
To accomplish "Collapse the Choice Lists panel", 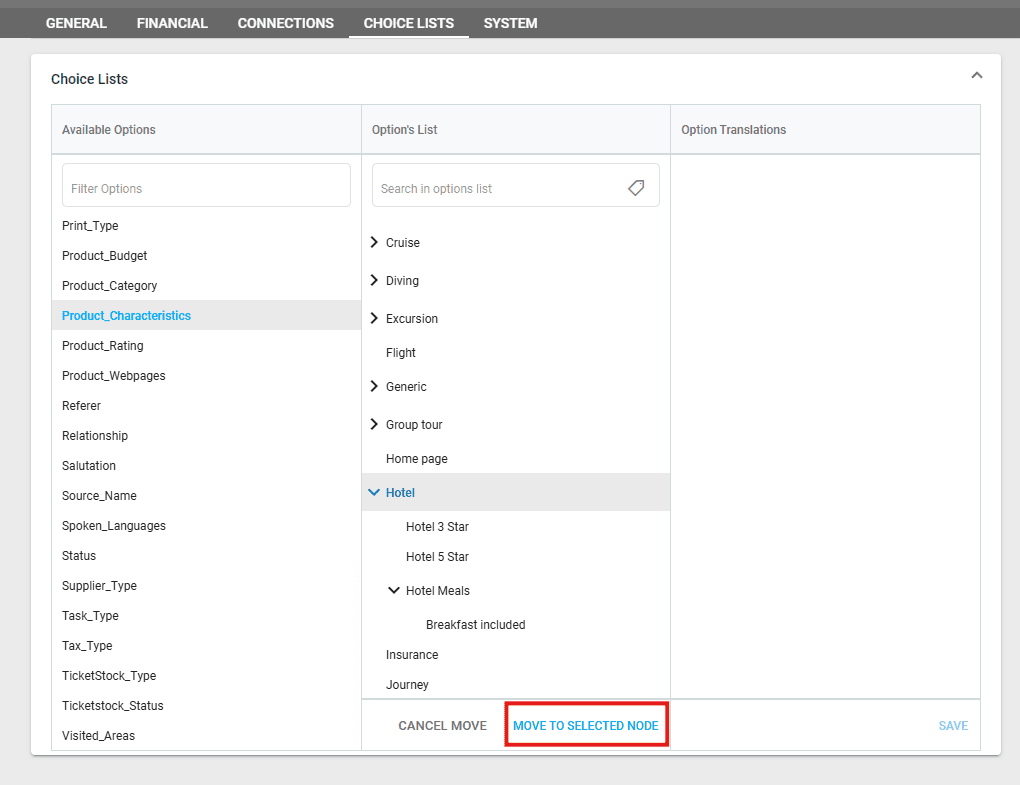I will [x=977, y=76].
